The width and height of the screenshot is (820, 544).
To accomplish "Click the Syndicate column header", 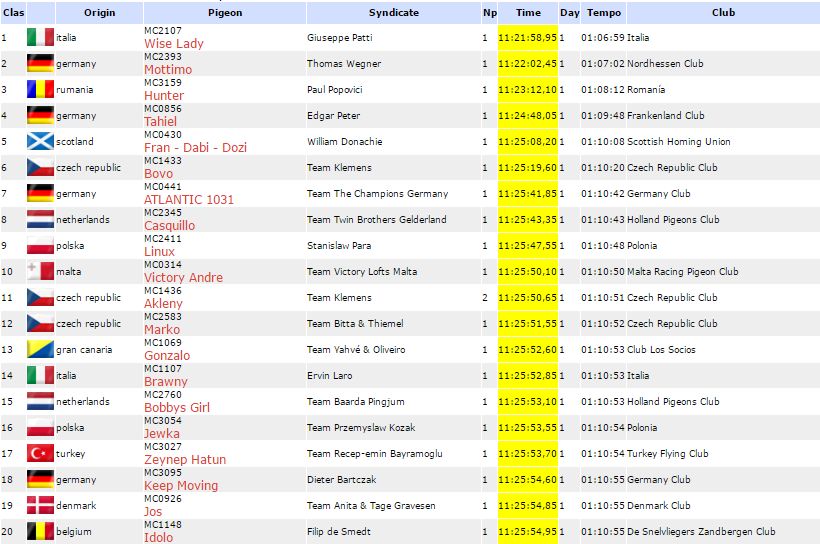I will 394,13.
